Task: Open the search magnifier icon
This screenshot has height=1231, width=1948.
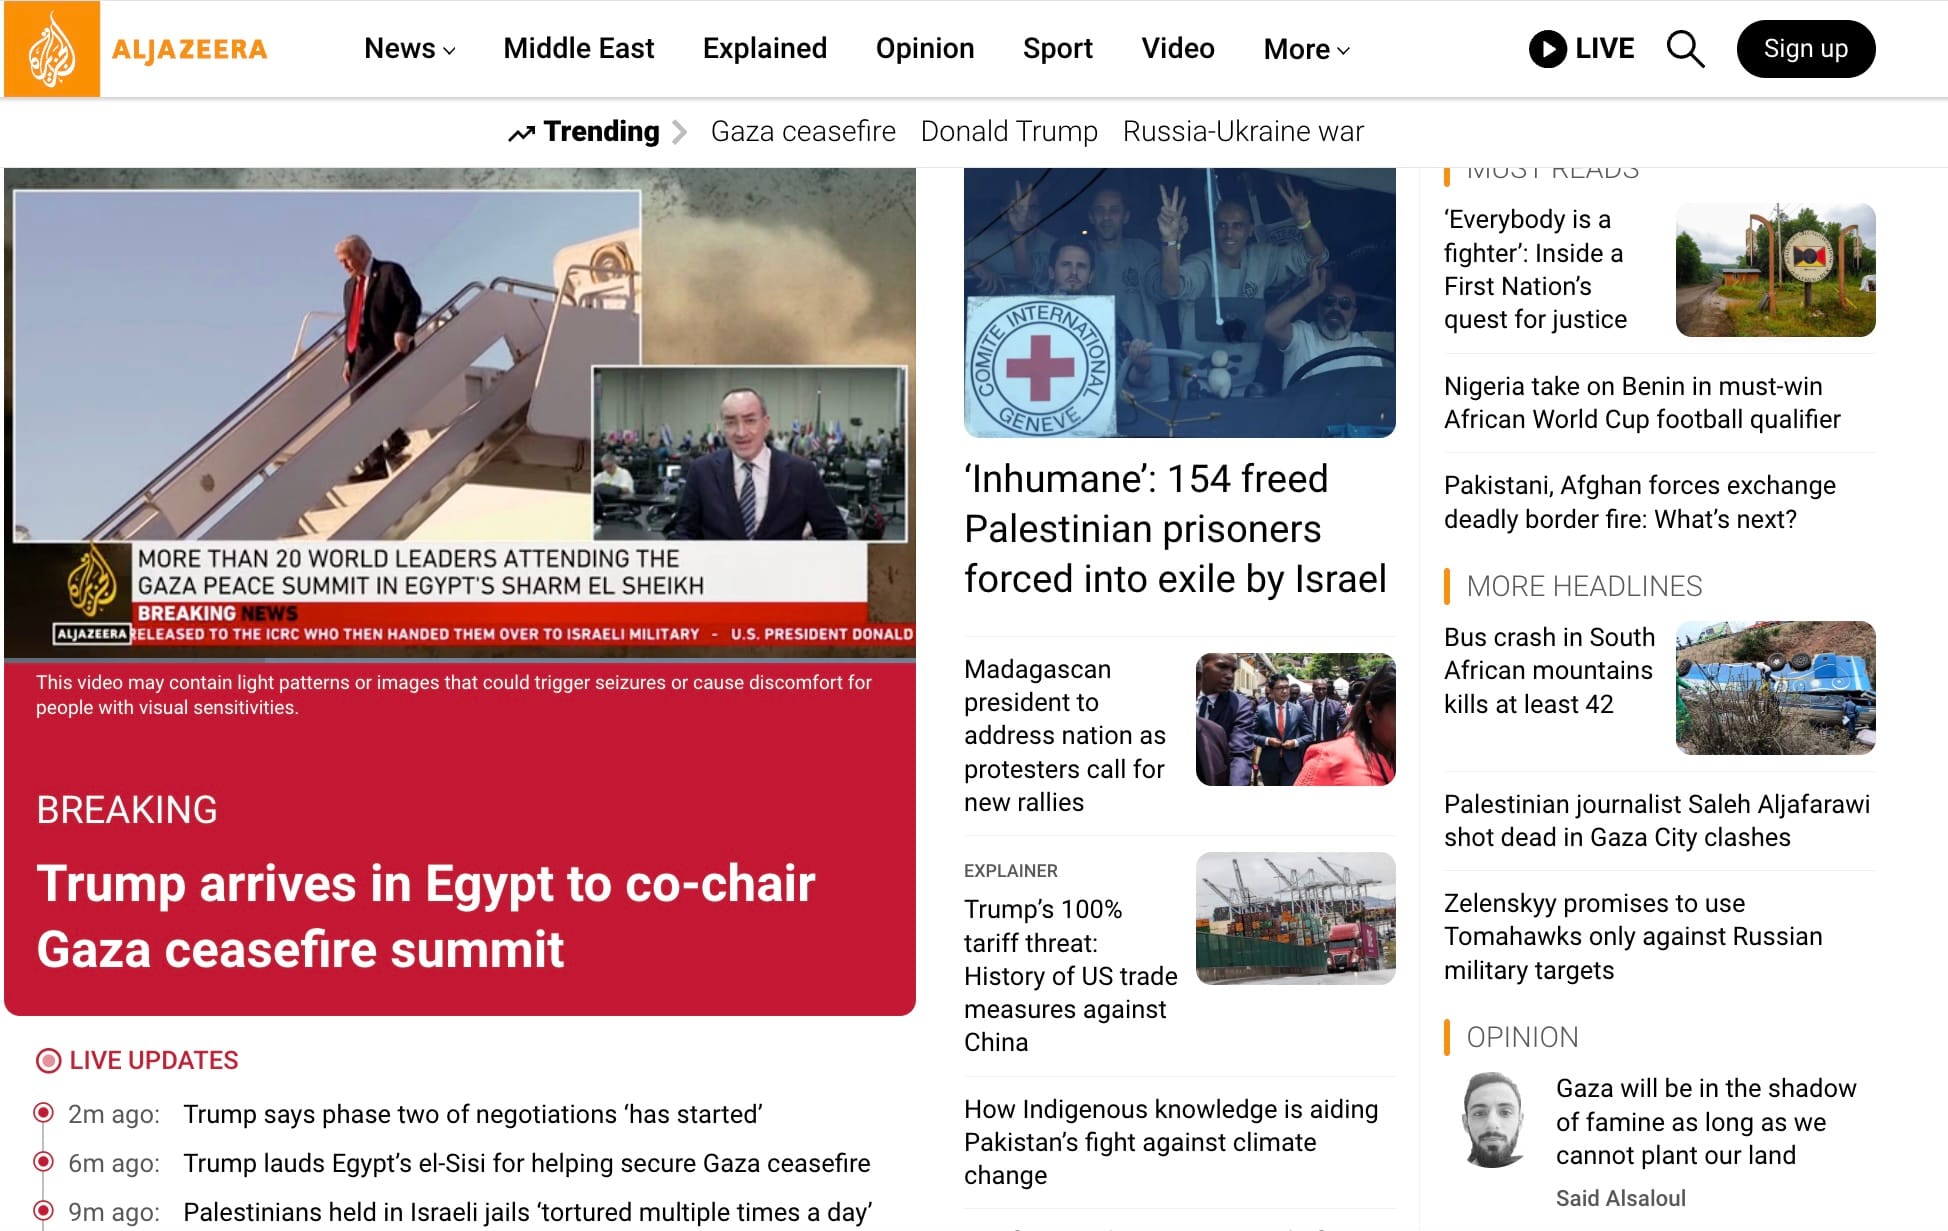Action: pos(1685,49)
